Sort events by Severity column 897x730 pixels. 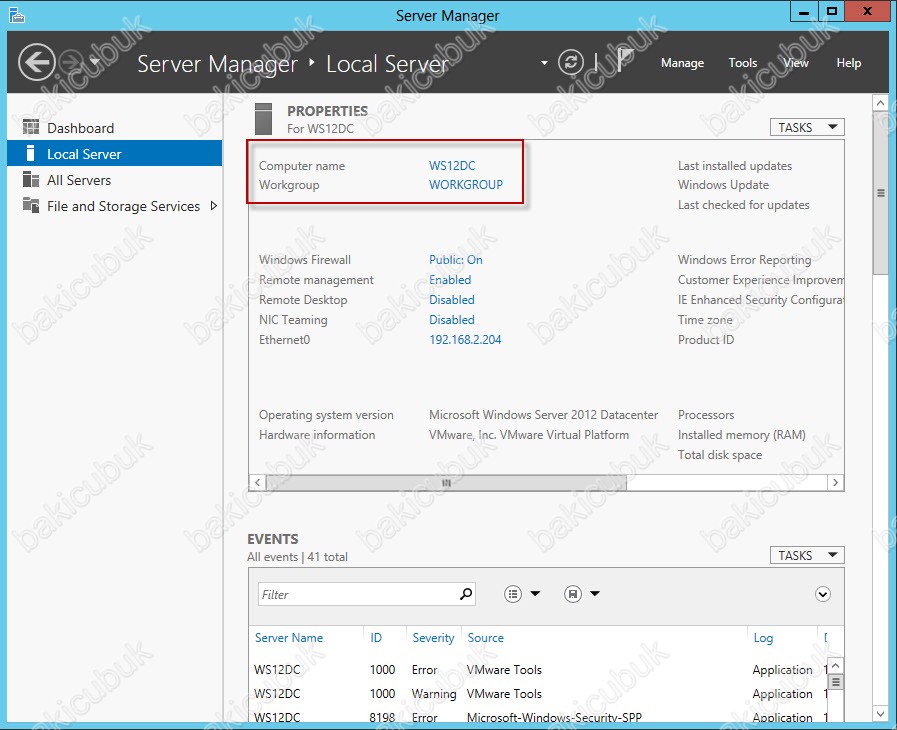coord(433,637)
